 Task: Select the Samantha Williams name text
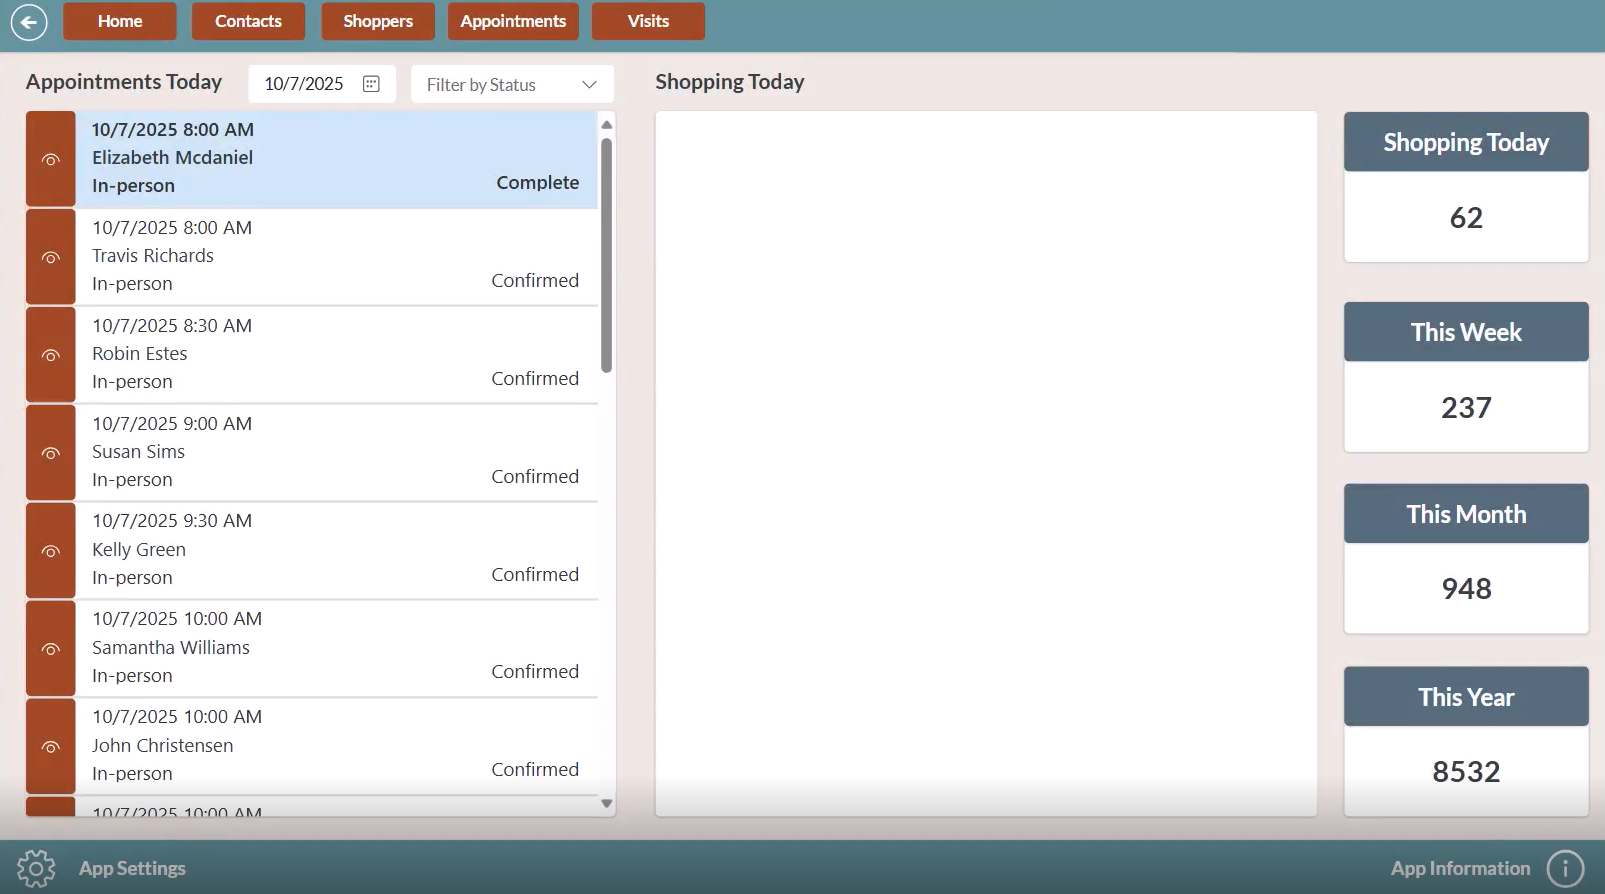point(171,647)
